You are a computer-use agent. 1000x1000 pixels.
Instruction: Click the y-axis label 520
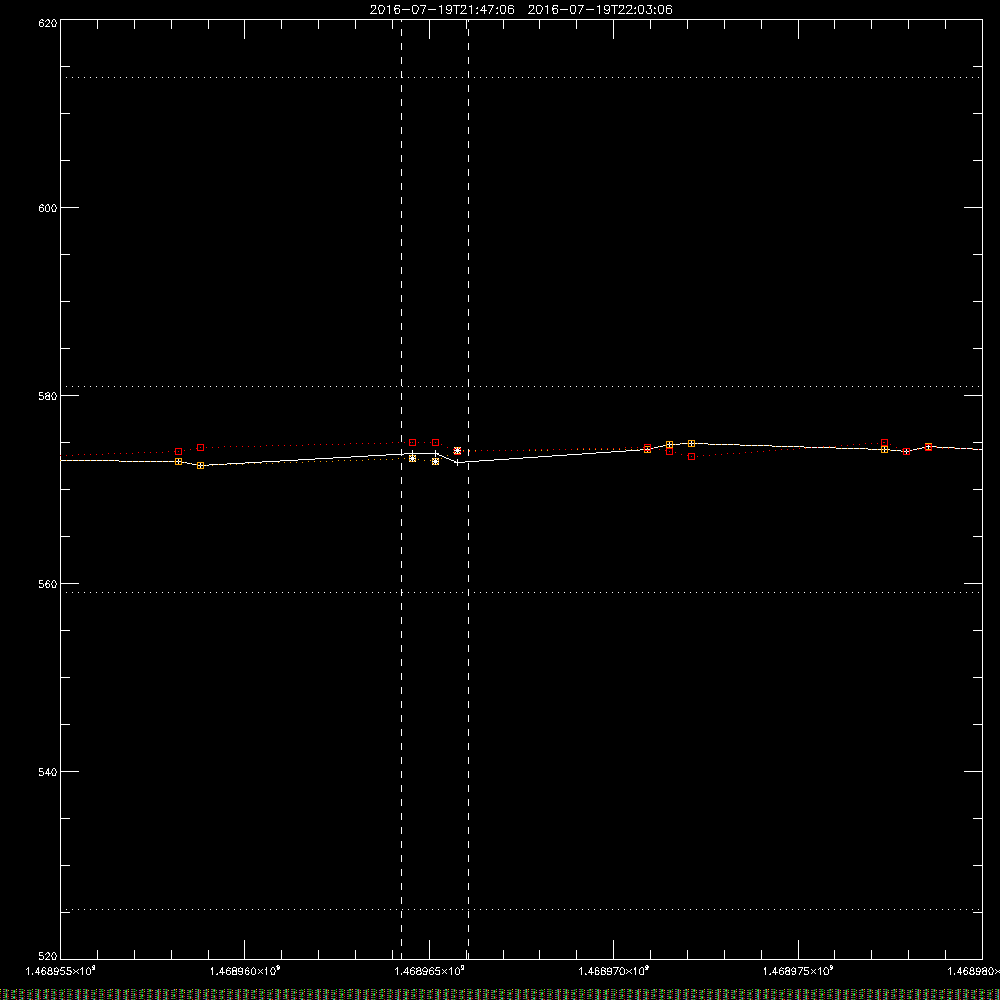[x=48, y=956]
